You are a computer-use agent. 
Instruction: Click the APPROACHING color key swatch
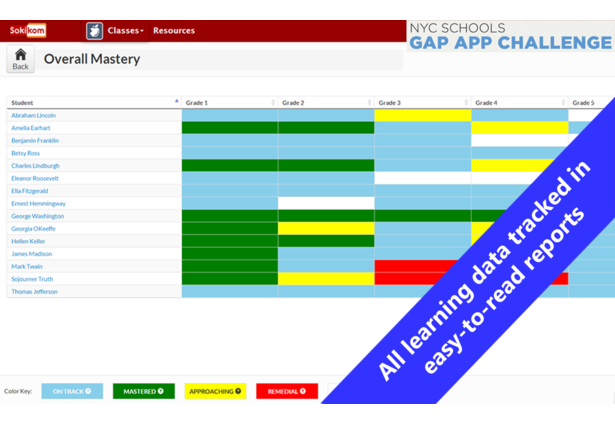(x=215, y=391)
